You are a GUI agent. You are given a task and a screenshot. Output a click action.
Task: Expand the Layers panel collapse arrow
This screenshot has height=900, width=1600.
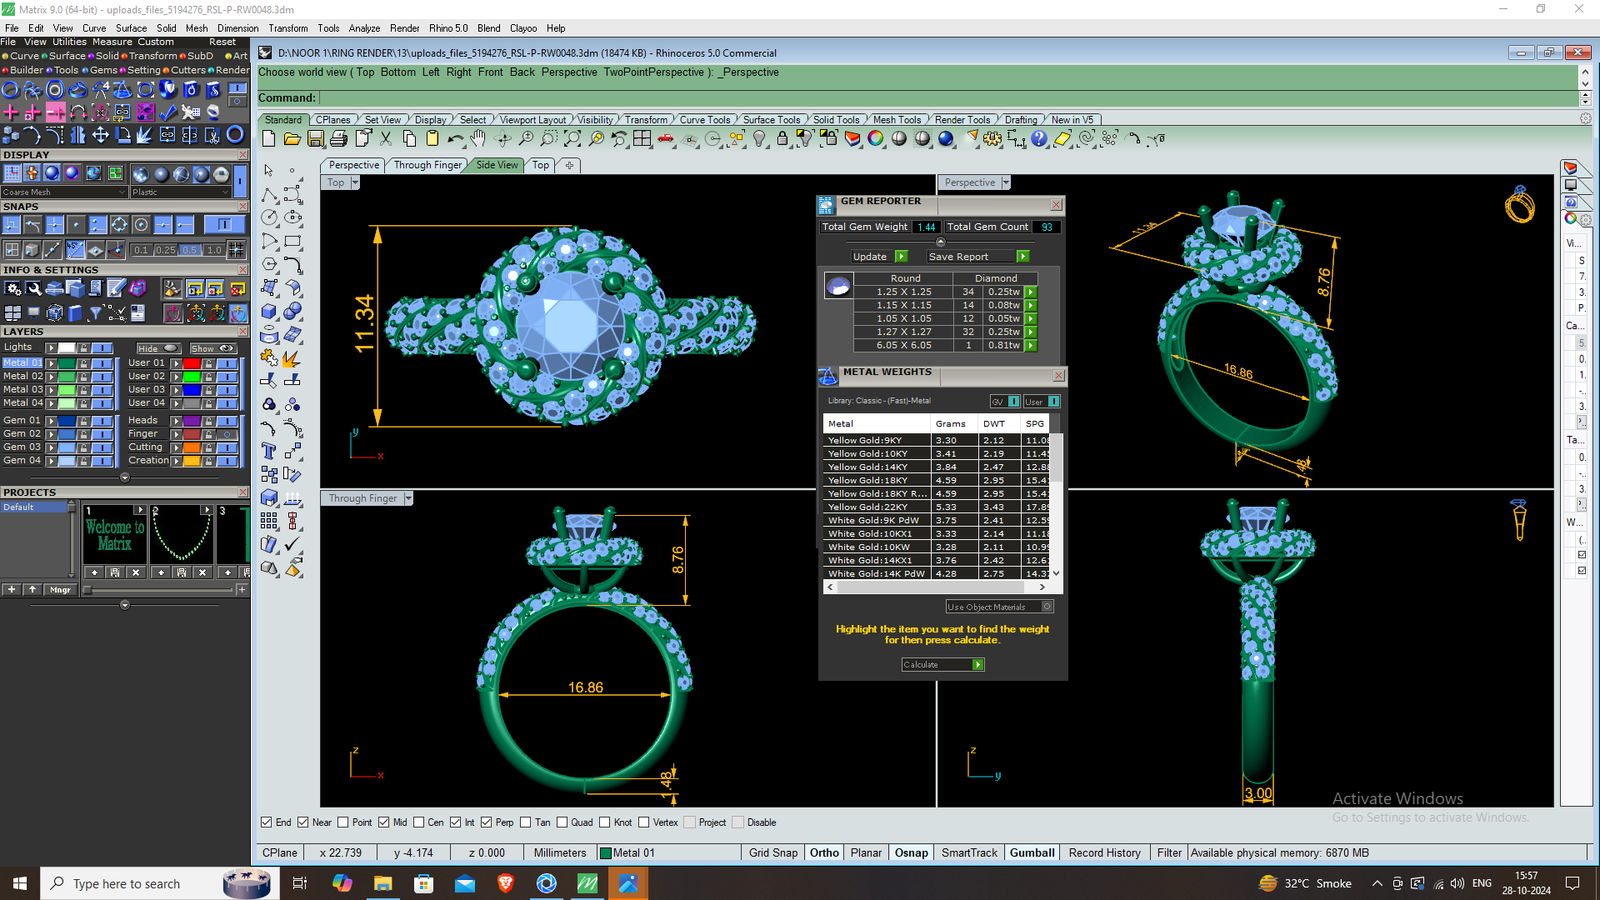pyautogui.click(x=124, y=477)
